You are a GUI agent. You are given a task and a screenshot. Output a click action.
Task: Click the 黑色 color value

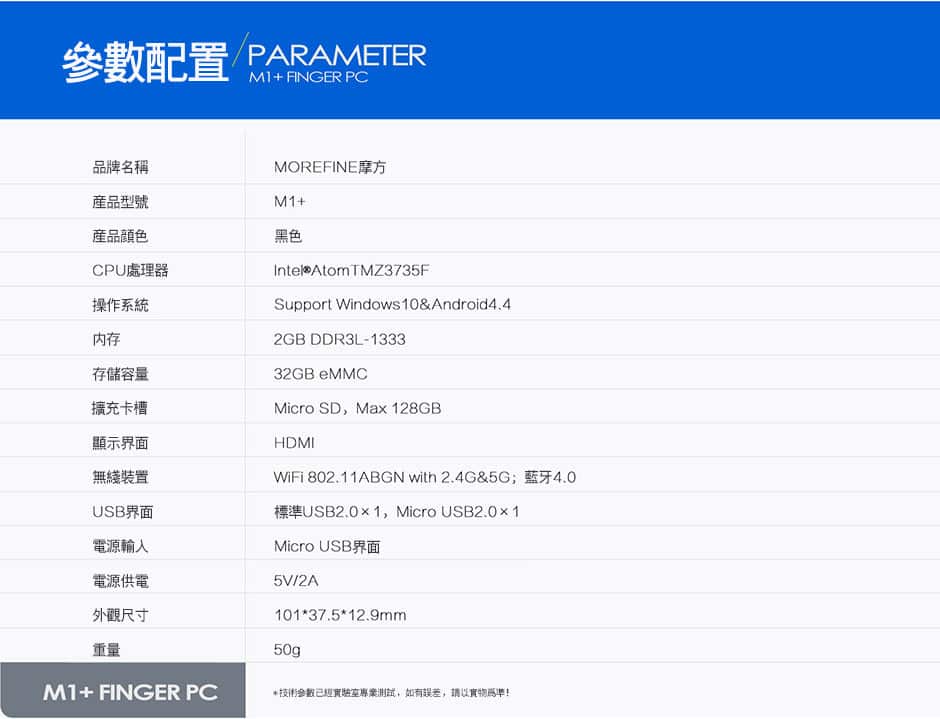288,236
